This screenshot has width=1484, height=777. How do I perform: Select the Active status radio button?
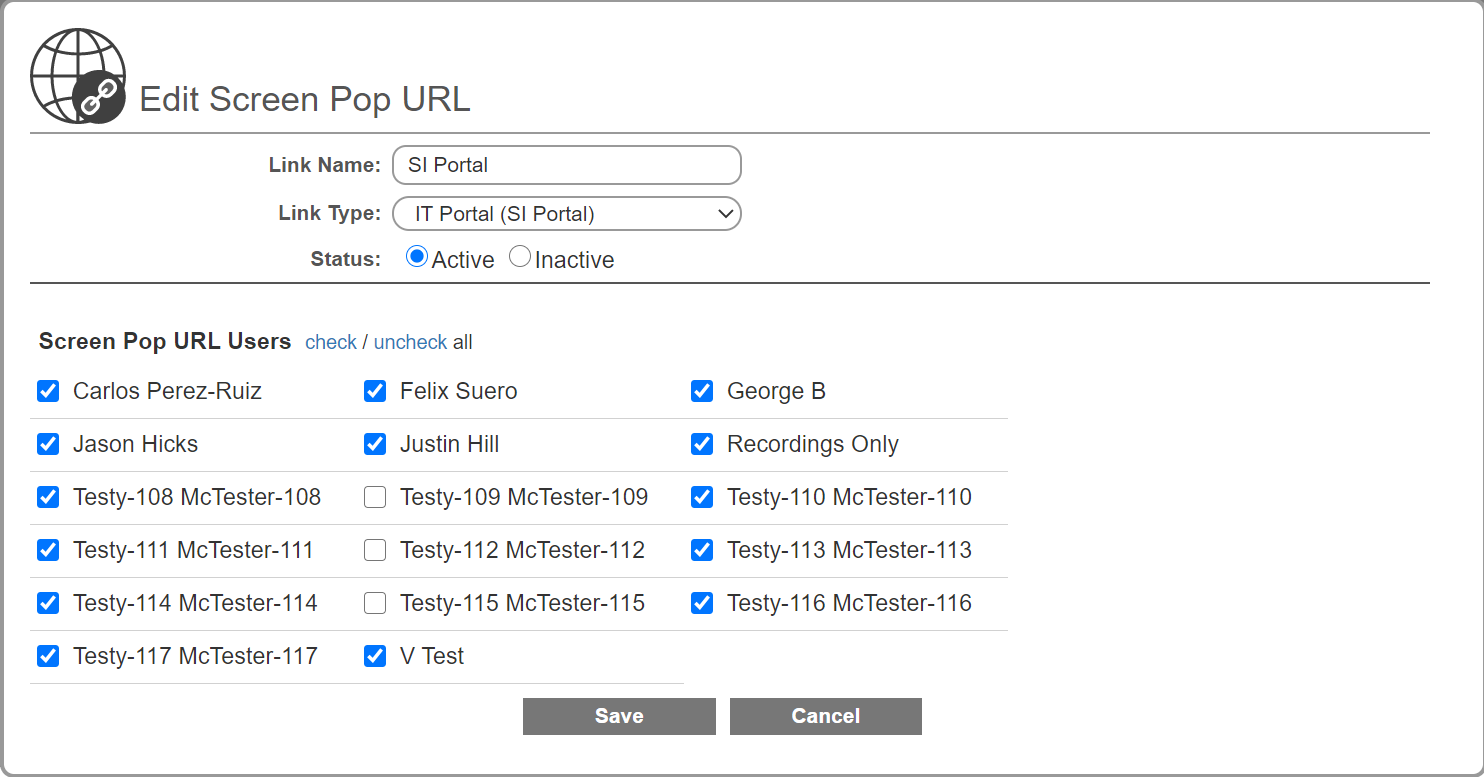point(417,257)
